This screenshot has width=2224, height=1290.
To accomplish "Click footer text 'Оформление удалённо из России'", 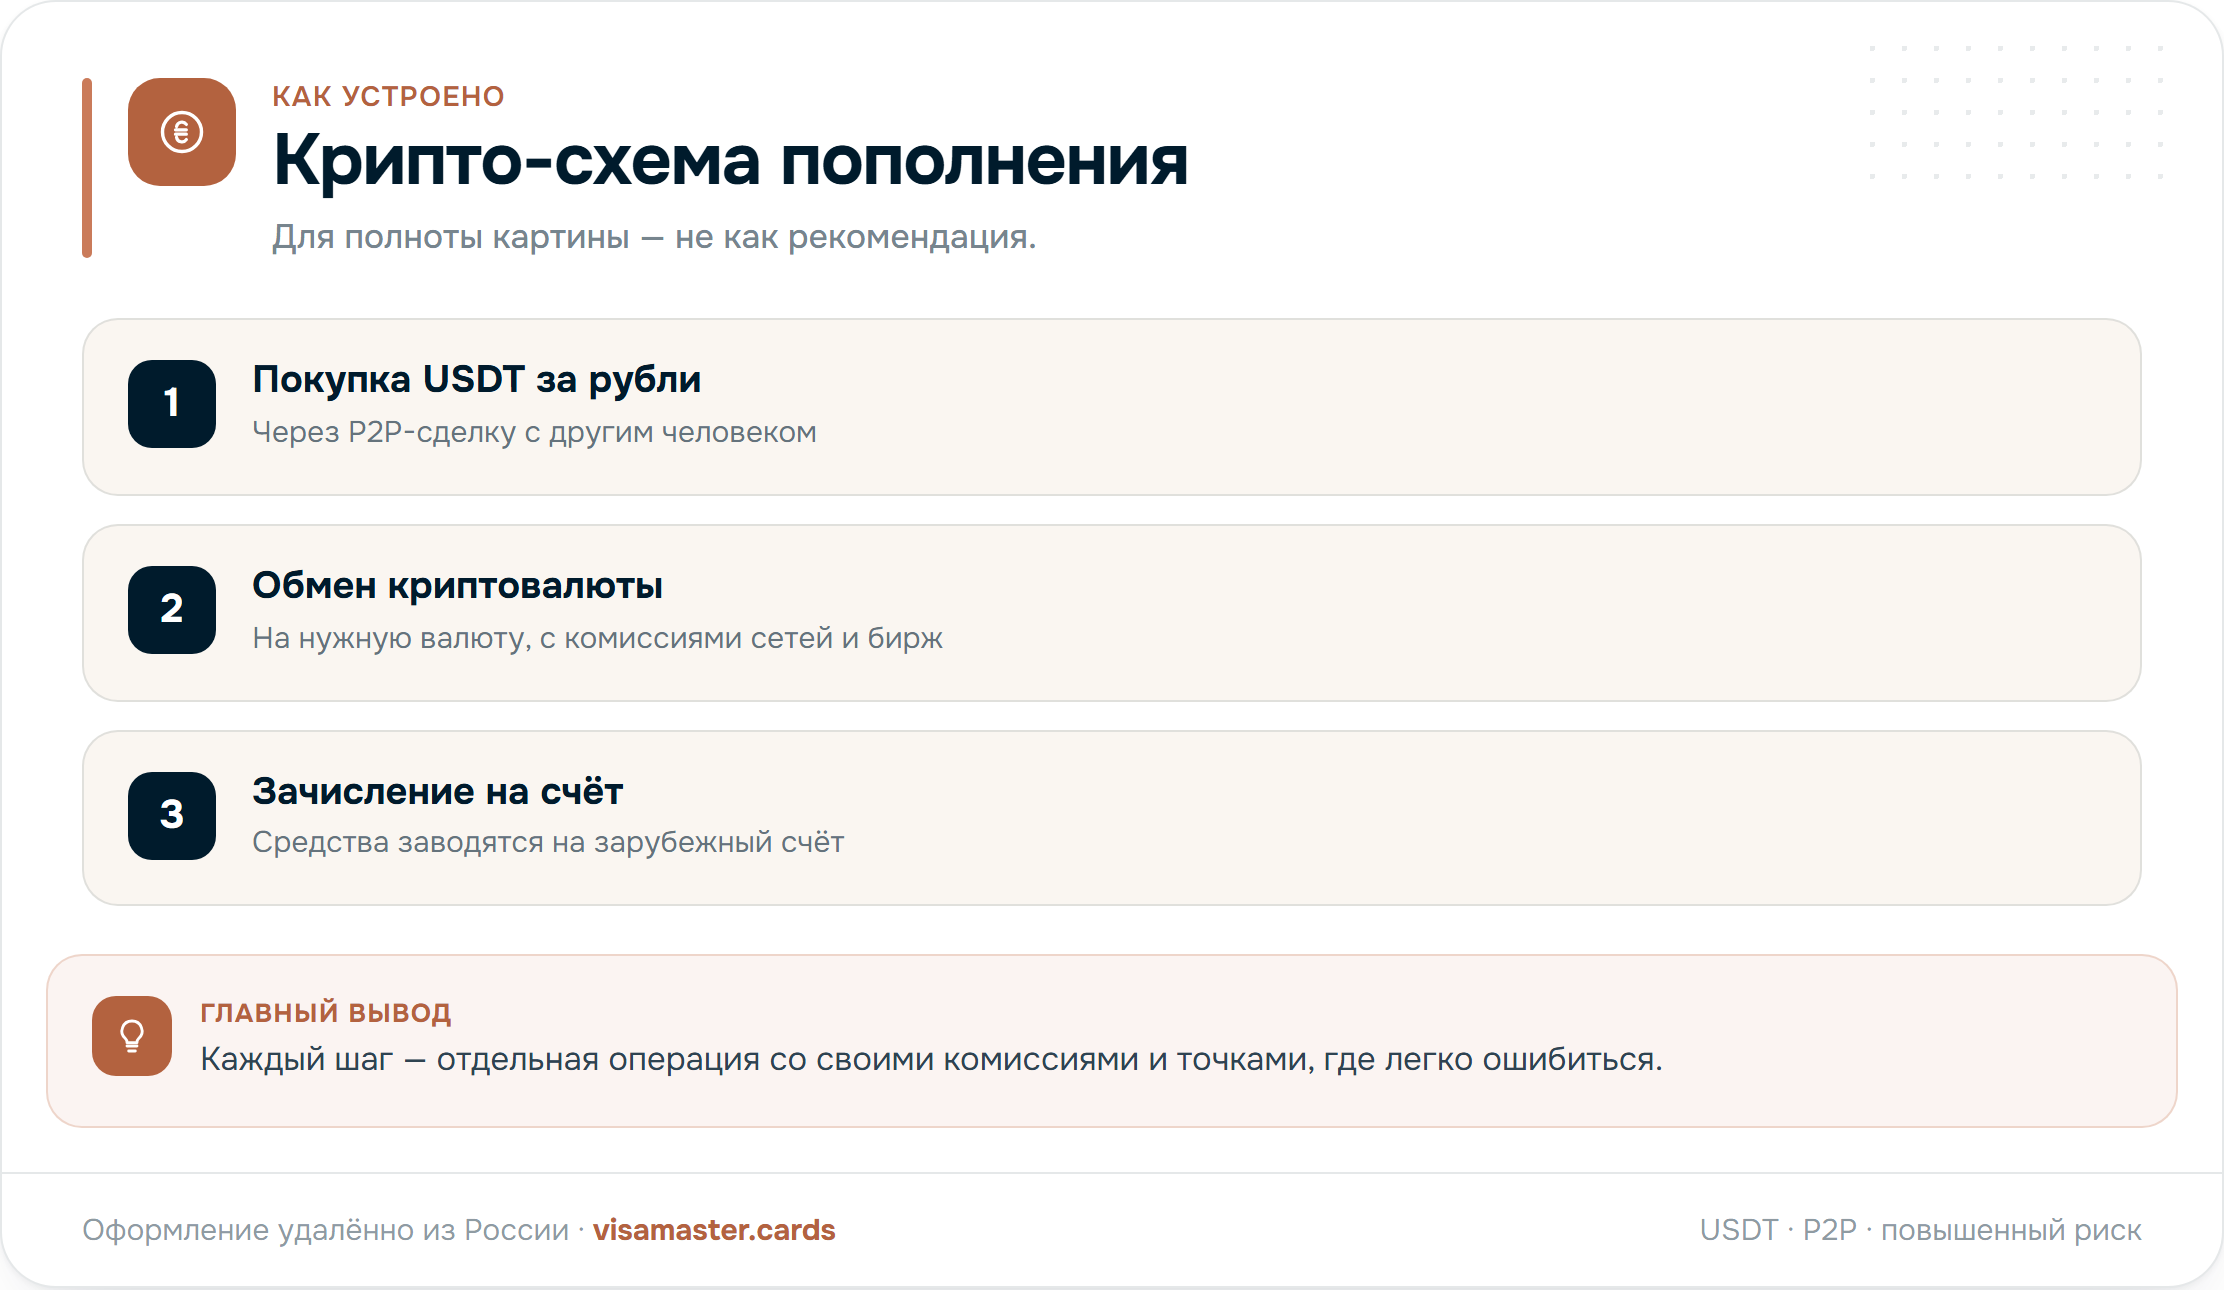I will point(325,1230).
